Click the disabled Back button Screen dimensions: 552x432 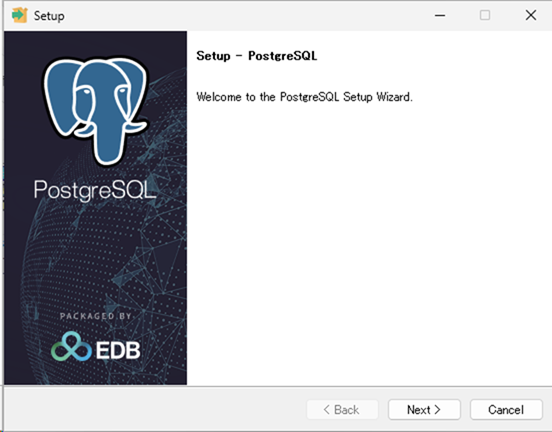click(x=343, y=409)
